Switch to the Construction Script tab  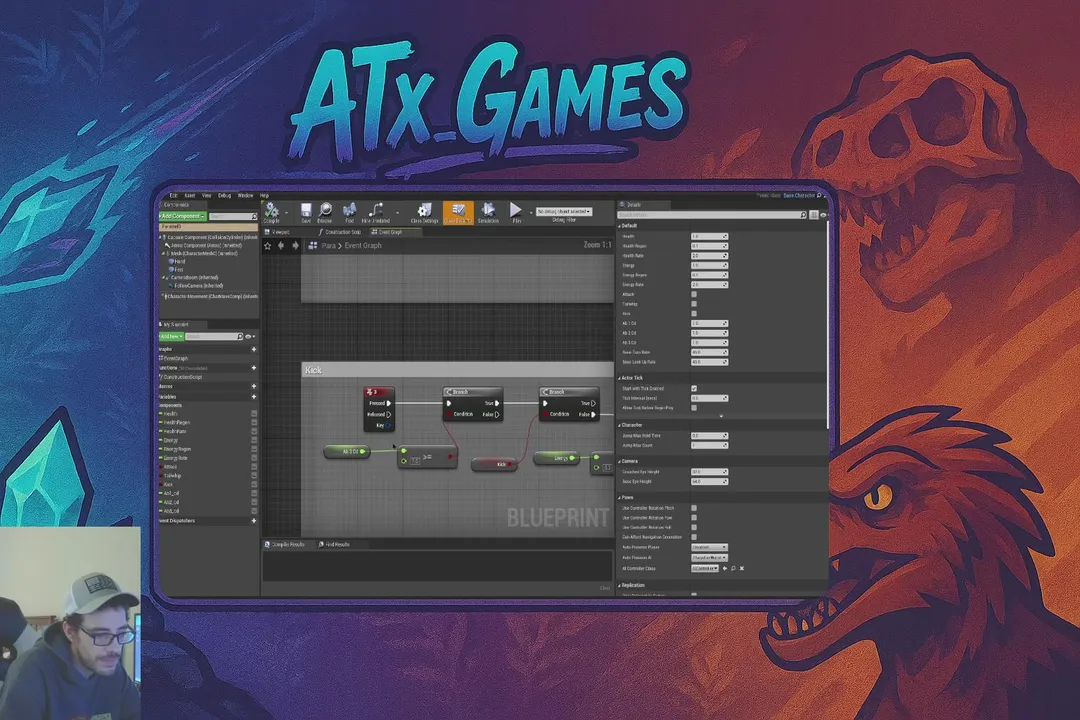(340, 232)
